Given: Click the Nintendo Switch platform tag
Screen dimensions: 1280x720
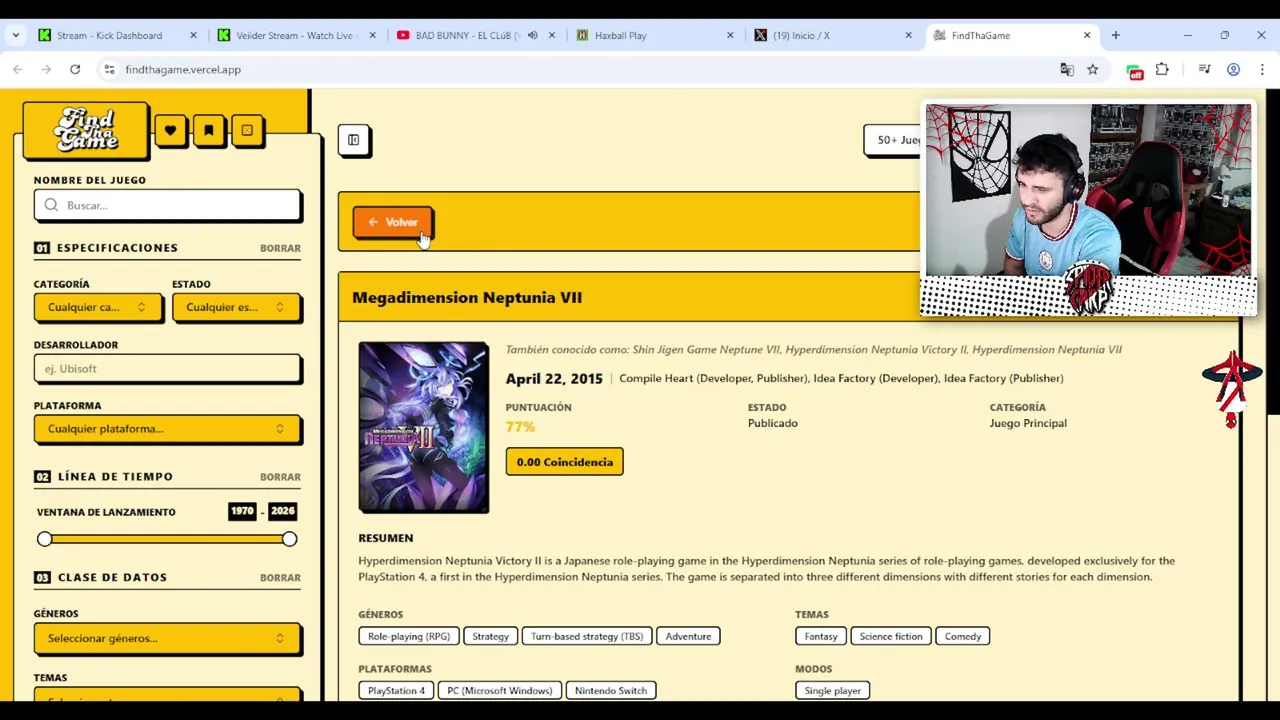Looking at the screenshot, I should [610, 690].
